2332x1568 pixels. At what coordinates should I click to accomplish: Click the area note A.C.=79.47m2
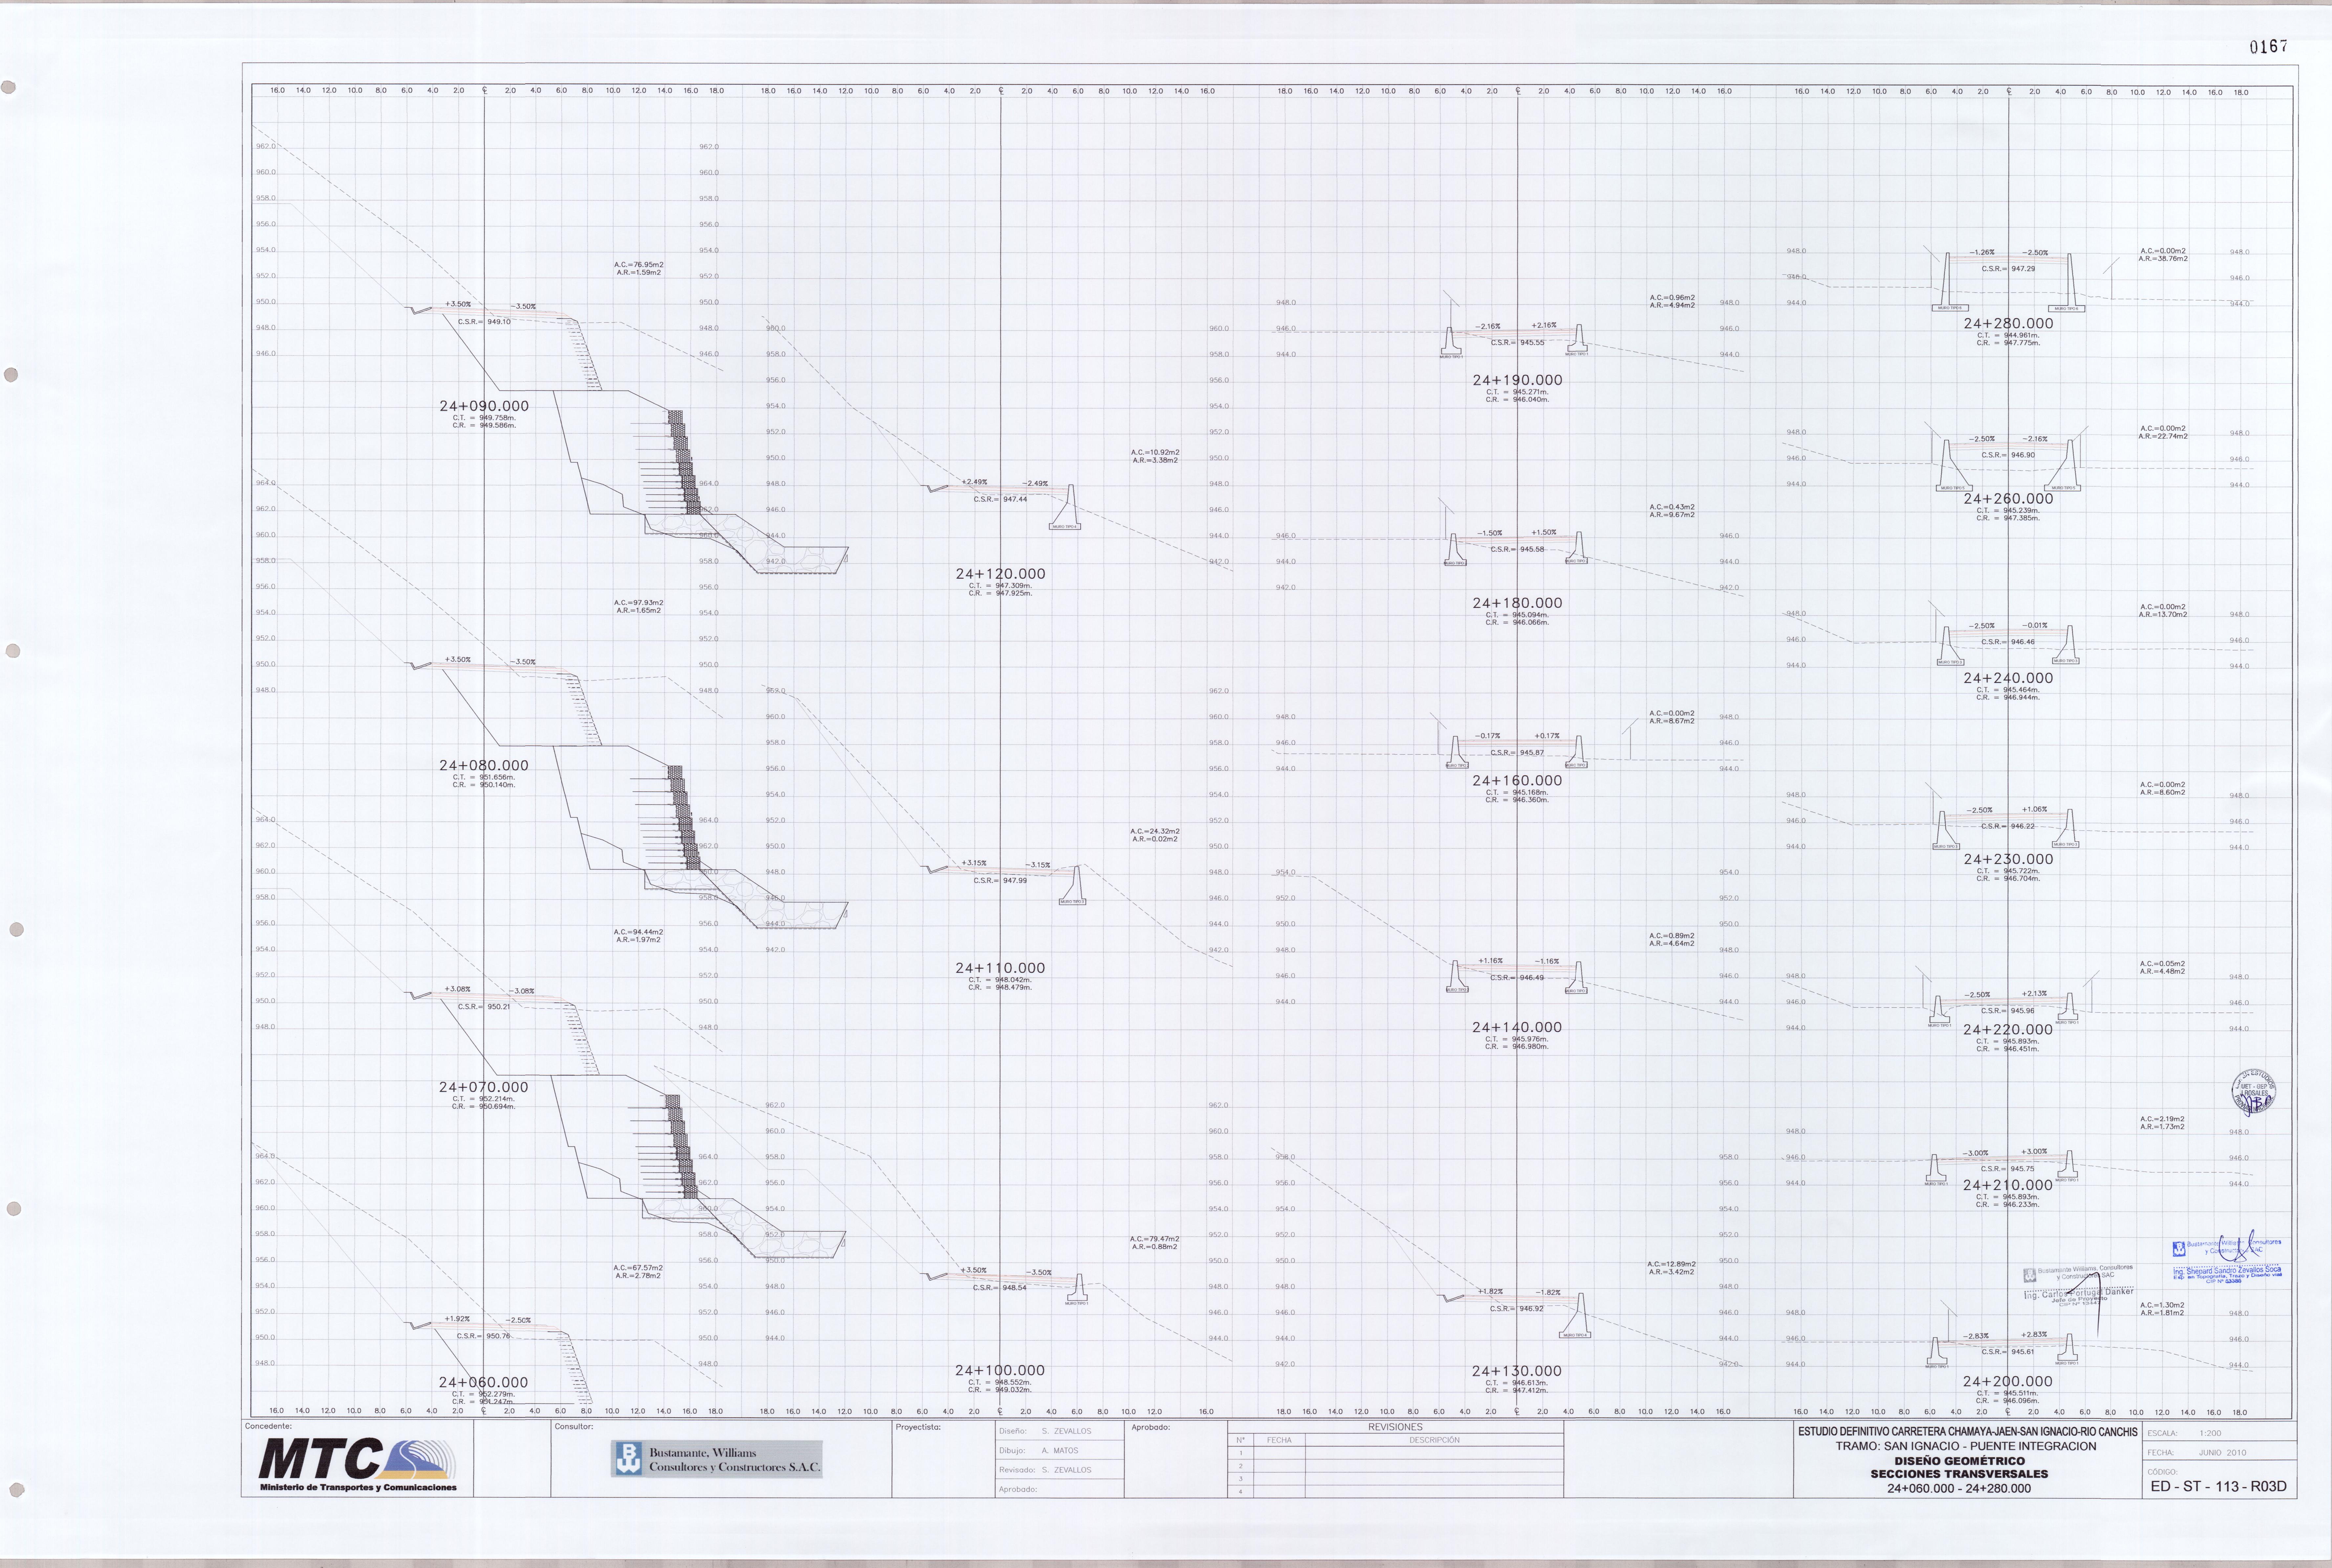click(1155, 1239)
